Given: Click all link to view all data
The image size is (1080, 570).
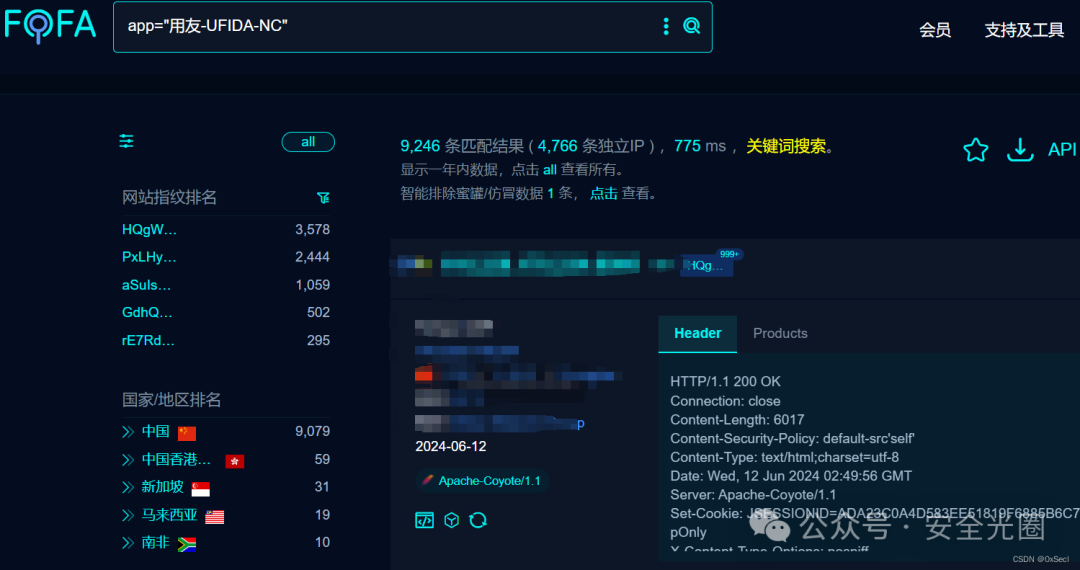Looking at the screenshot, I should [x=550, y=169].
